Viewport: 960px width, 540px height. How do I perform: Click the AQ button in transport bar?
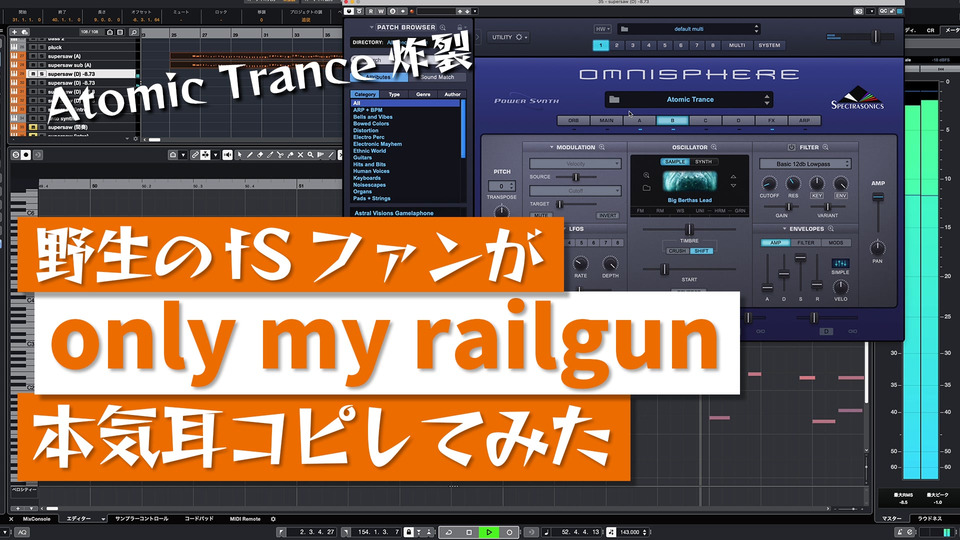point(23,532)
